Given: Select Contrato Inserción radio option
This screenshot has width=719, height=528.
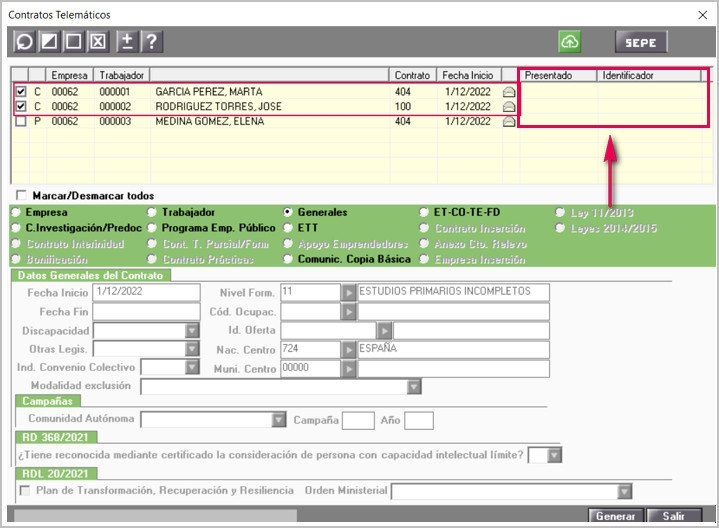Looking at the screenshot, I should [424, 228].
